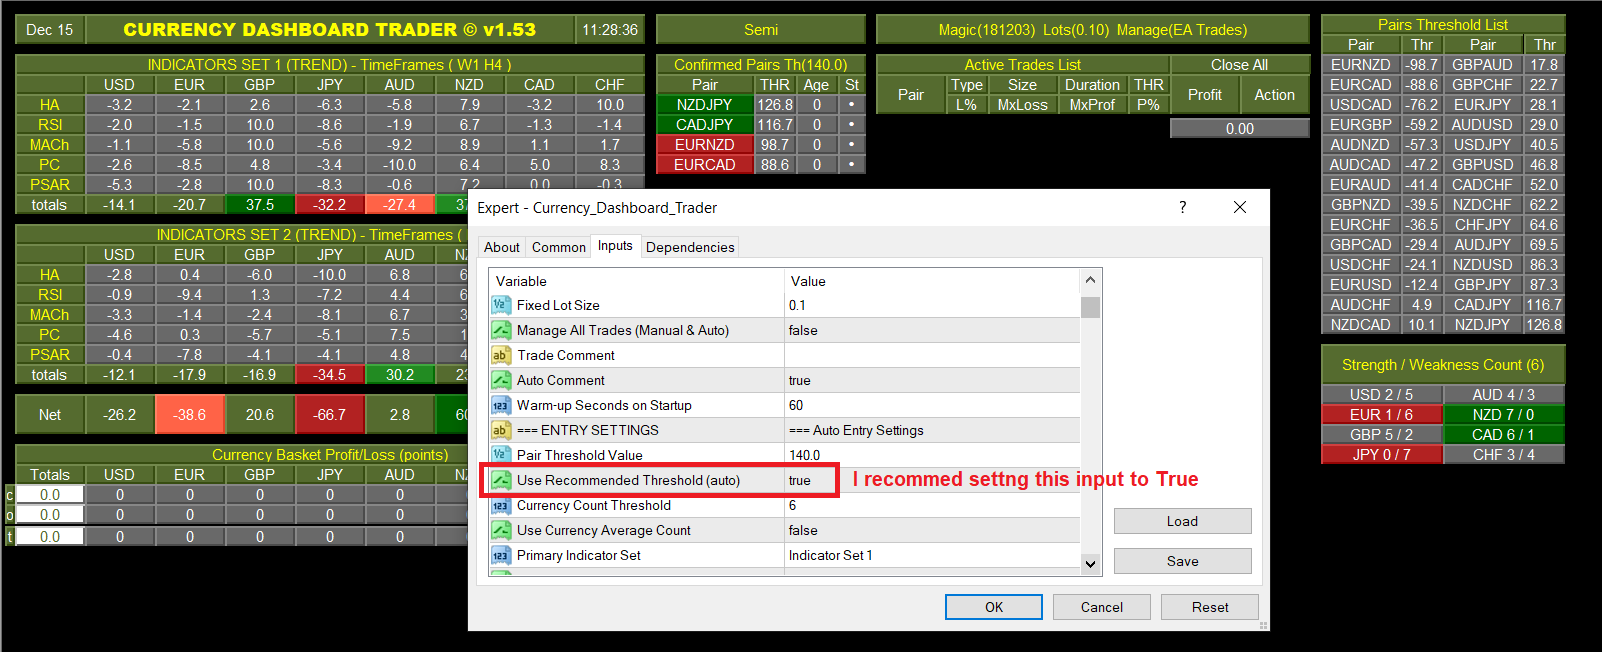Screen dimensions: 1602x652
Task: Edit Currency Count Threshold value 6
Action: [932, 505]
